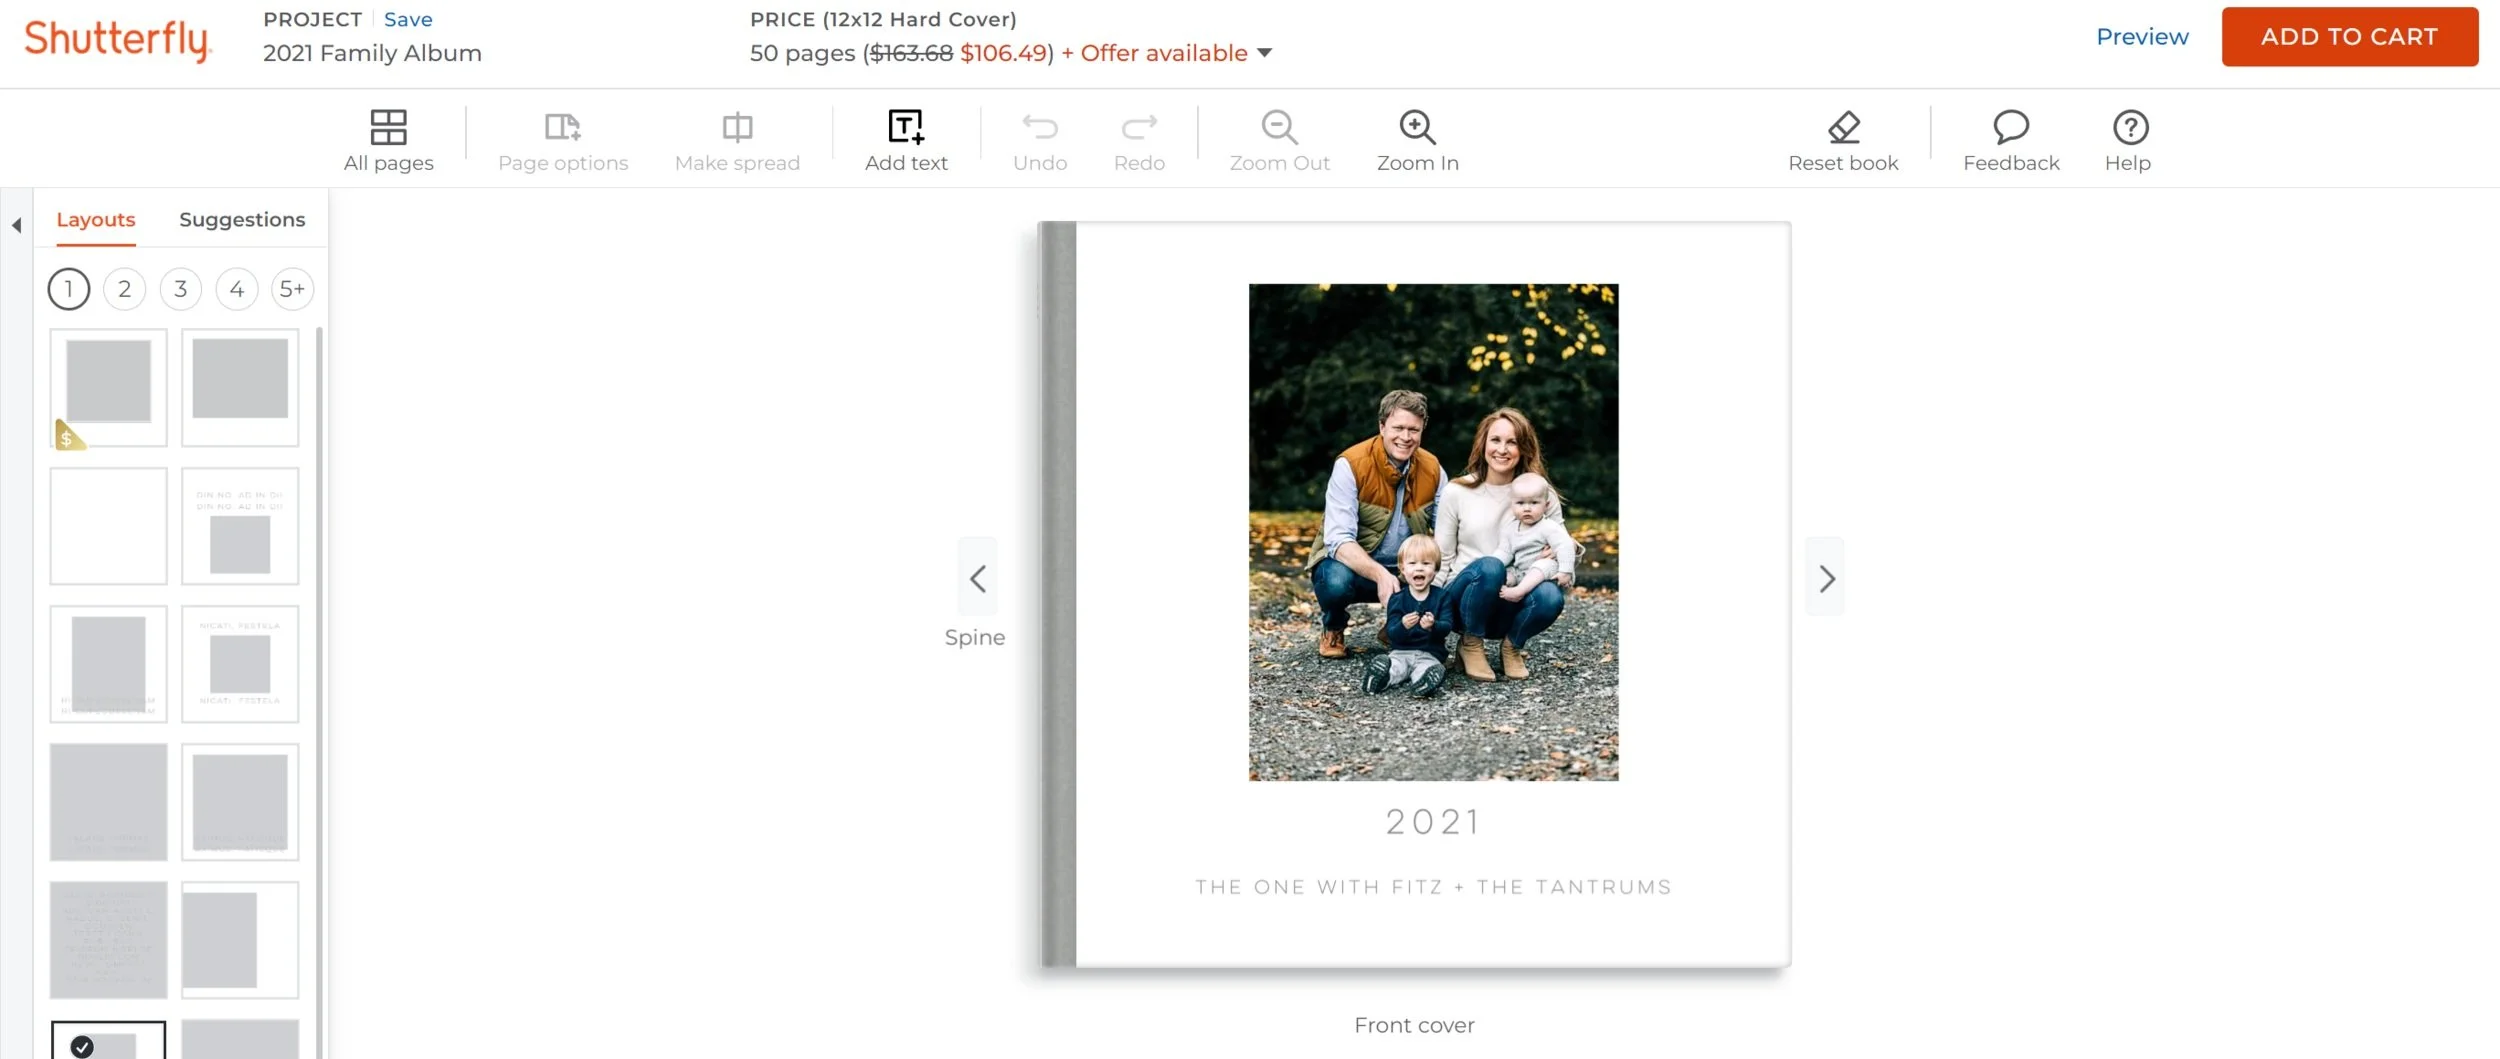This screenshot has height=1059, width=2500.
Task: Filter layouts by 5+ photos
Action: [x=291, y=288]
